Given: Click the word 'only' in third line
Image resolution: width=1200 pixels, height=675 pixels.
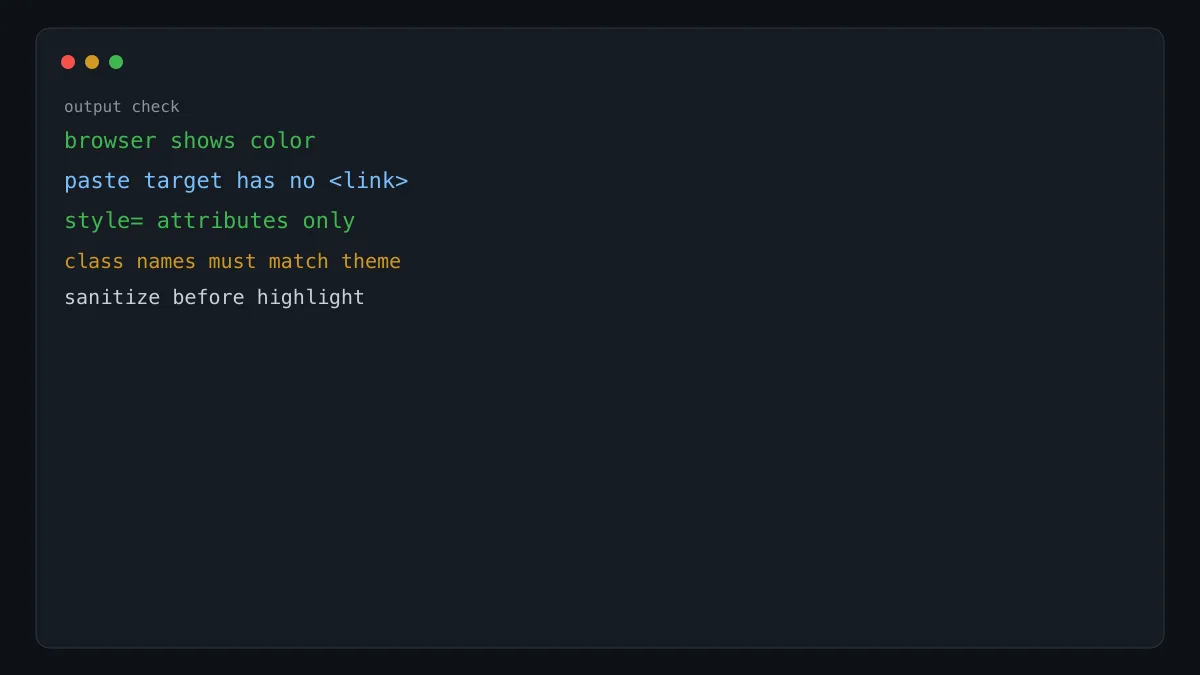Looking at the screenshot, I should coord(329,221).
